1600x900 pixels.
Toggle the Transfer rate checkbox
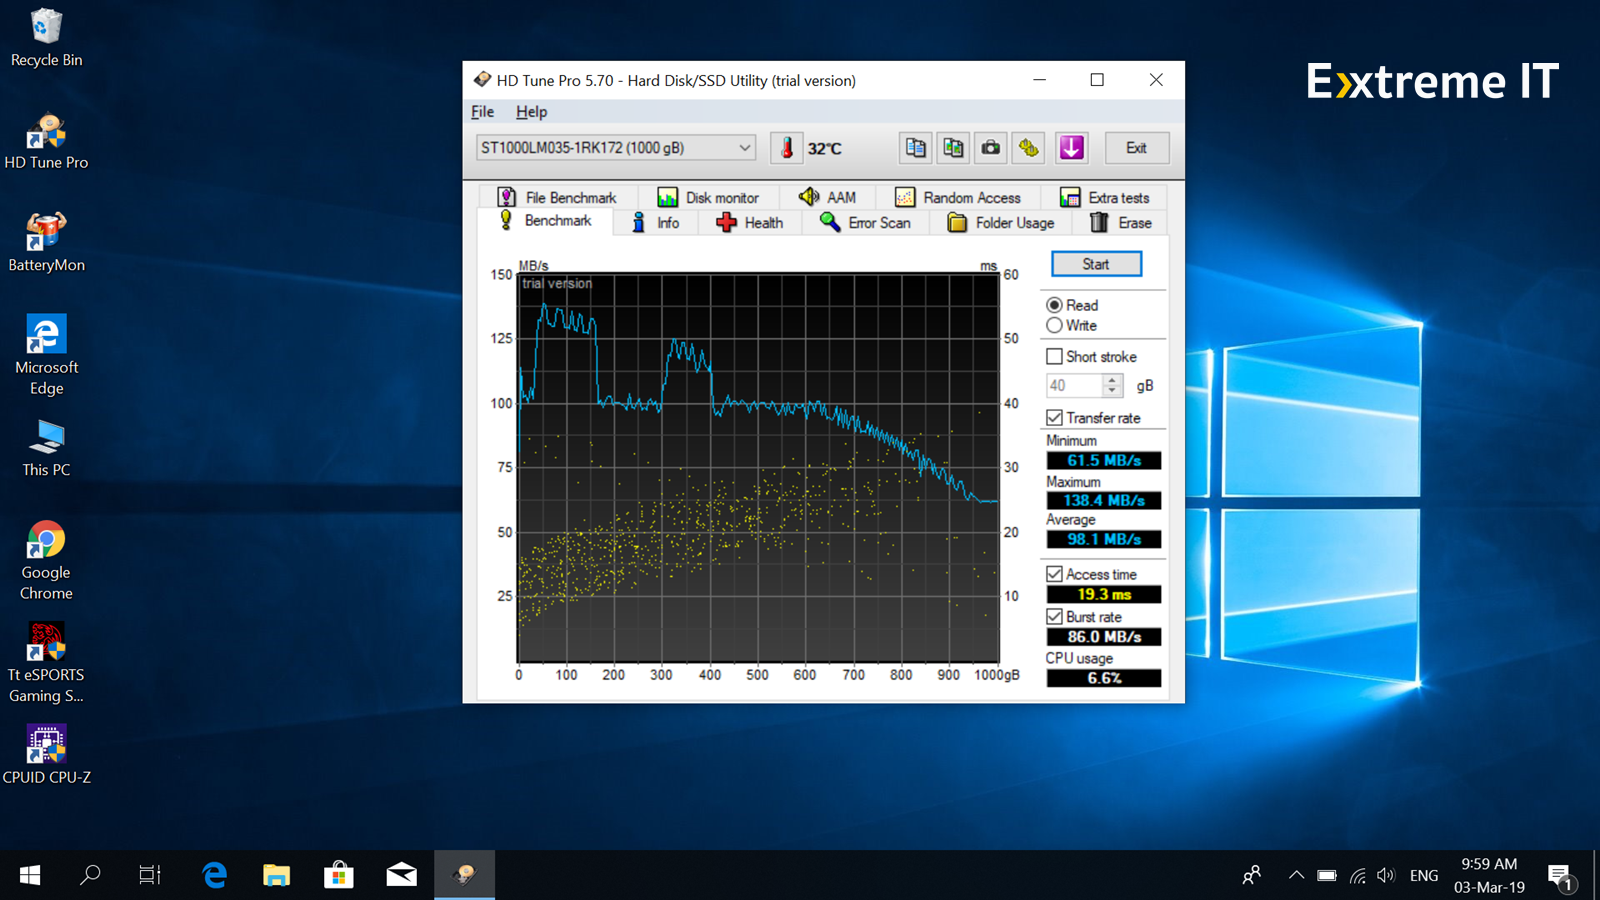click(1054, 418)
